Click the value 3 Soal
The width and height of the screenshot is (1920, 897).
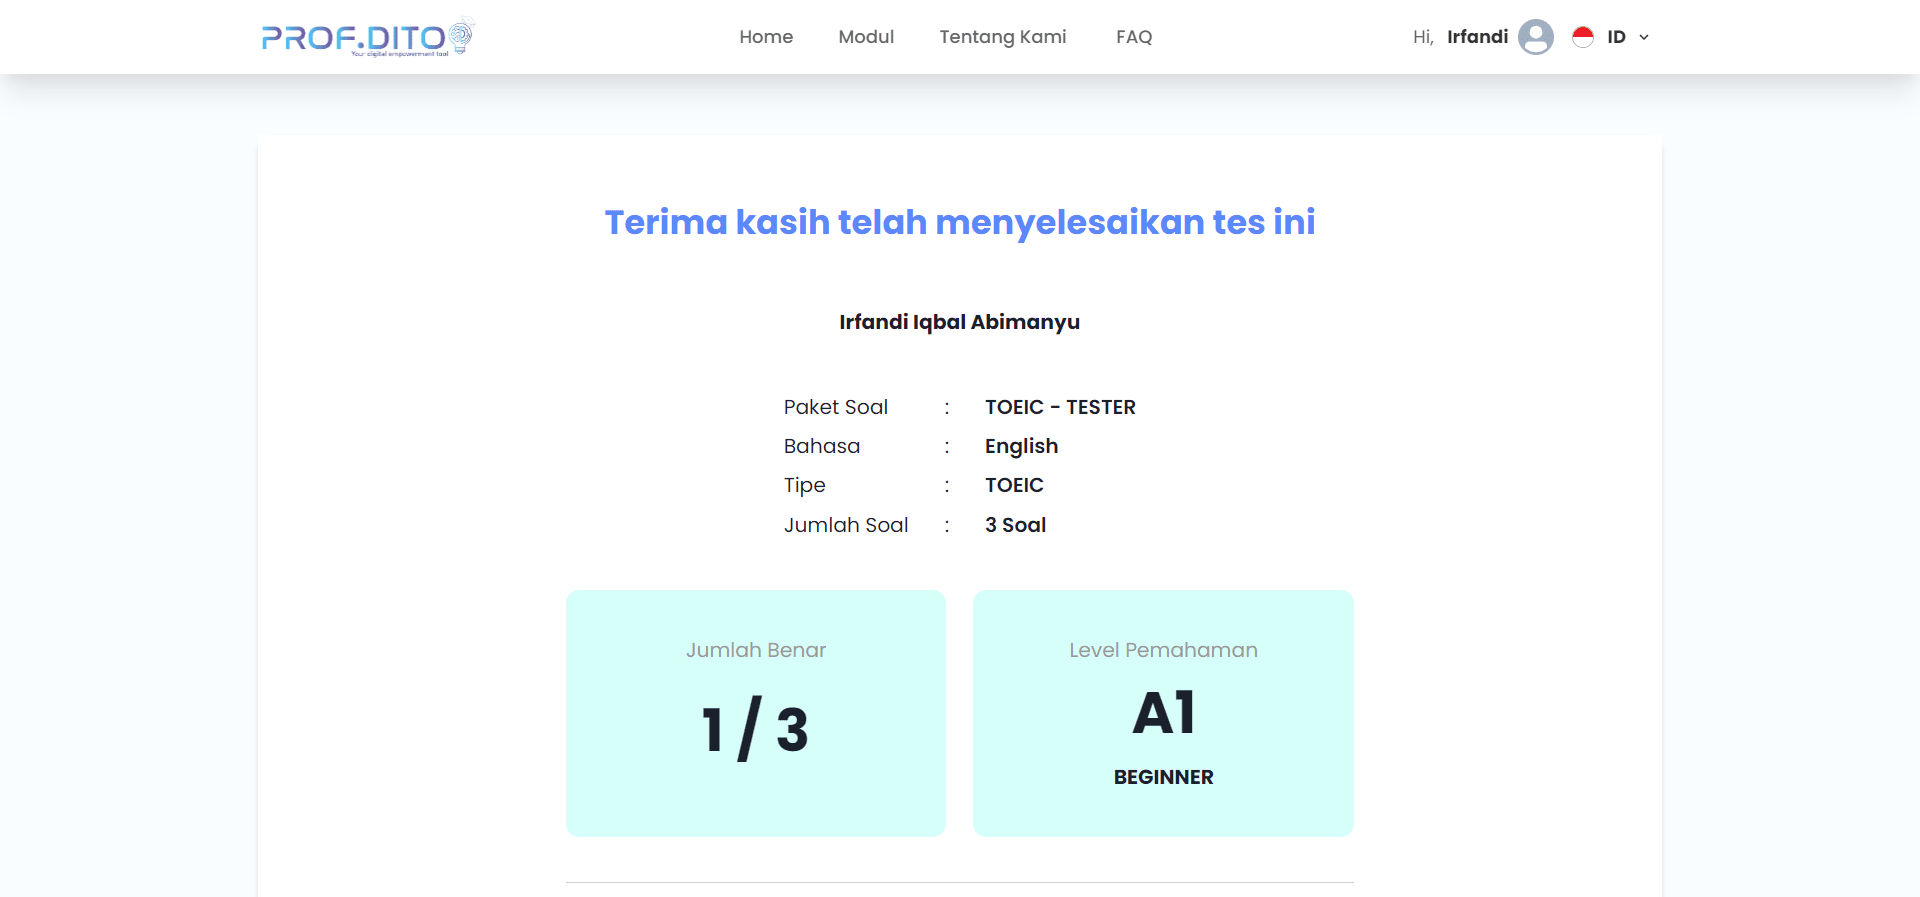tap(1015, 525)
